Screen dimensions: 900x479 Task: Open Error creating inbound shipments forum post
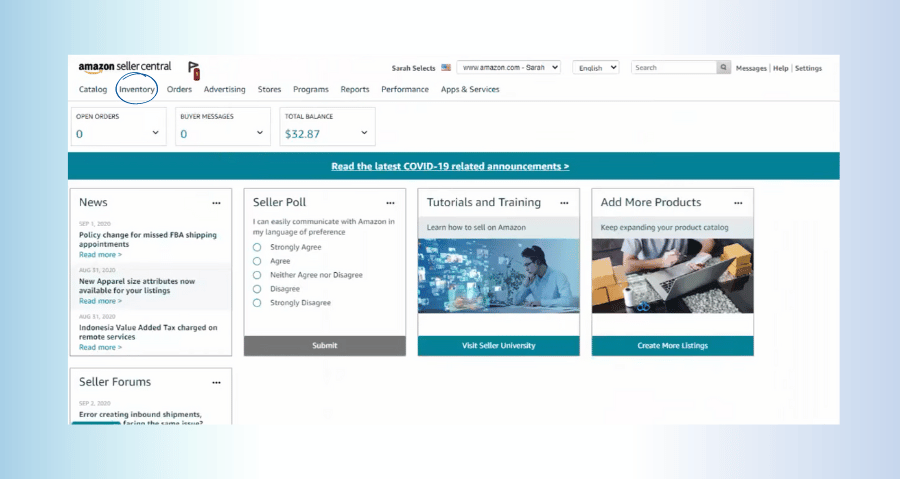point(141,418)
